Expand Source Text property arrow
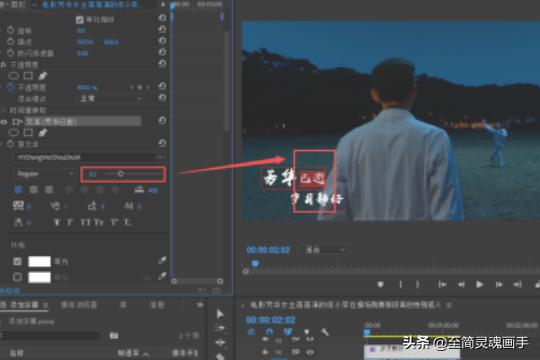The image size is (540, 360). coord(1,144)
